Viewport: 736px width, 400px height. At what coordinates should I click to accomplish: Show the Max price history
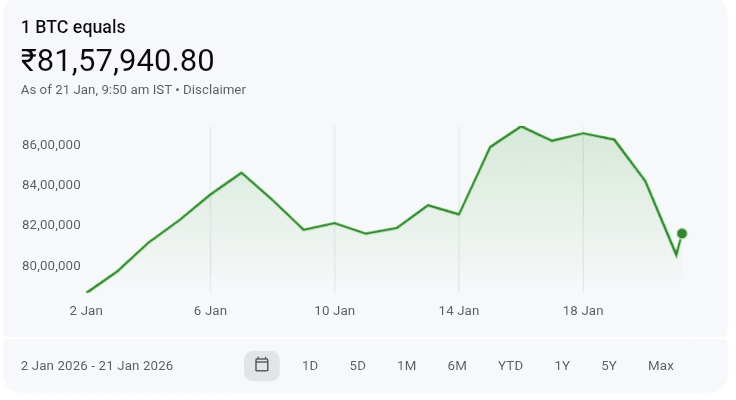point(661,365)
